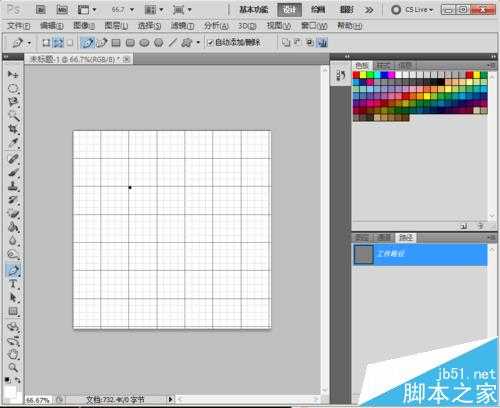Enable Shape Layers mode in options bar
This screenshot has width=500, height=408.
click(x=46, y=43)
